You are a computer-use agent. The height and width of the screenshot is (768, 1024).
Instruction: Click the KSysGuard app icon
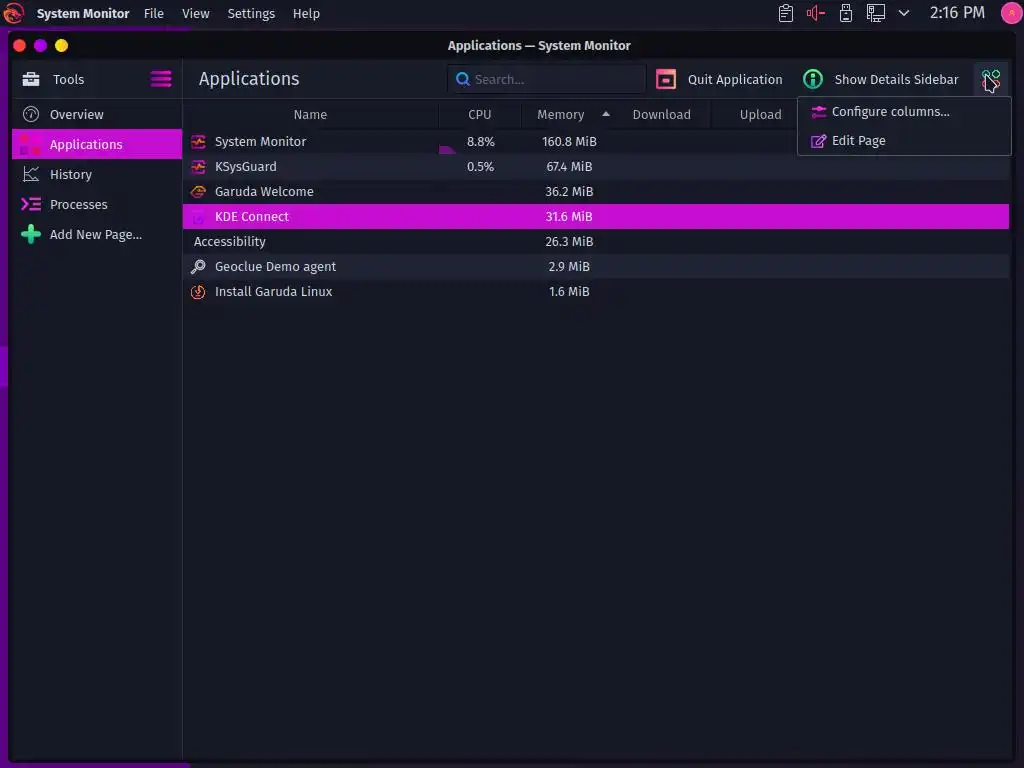click(x=198, y=167)
